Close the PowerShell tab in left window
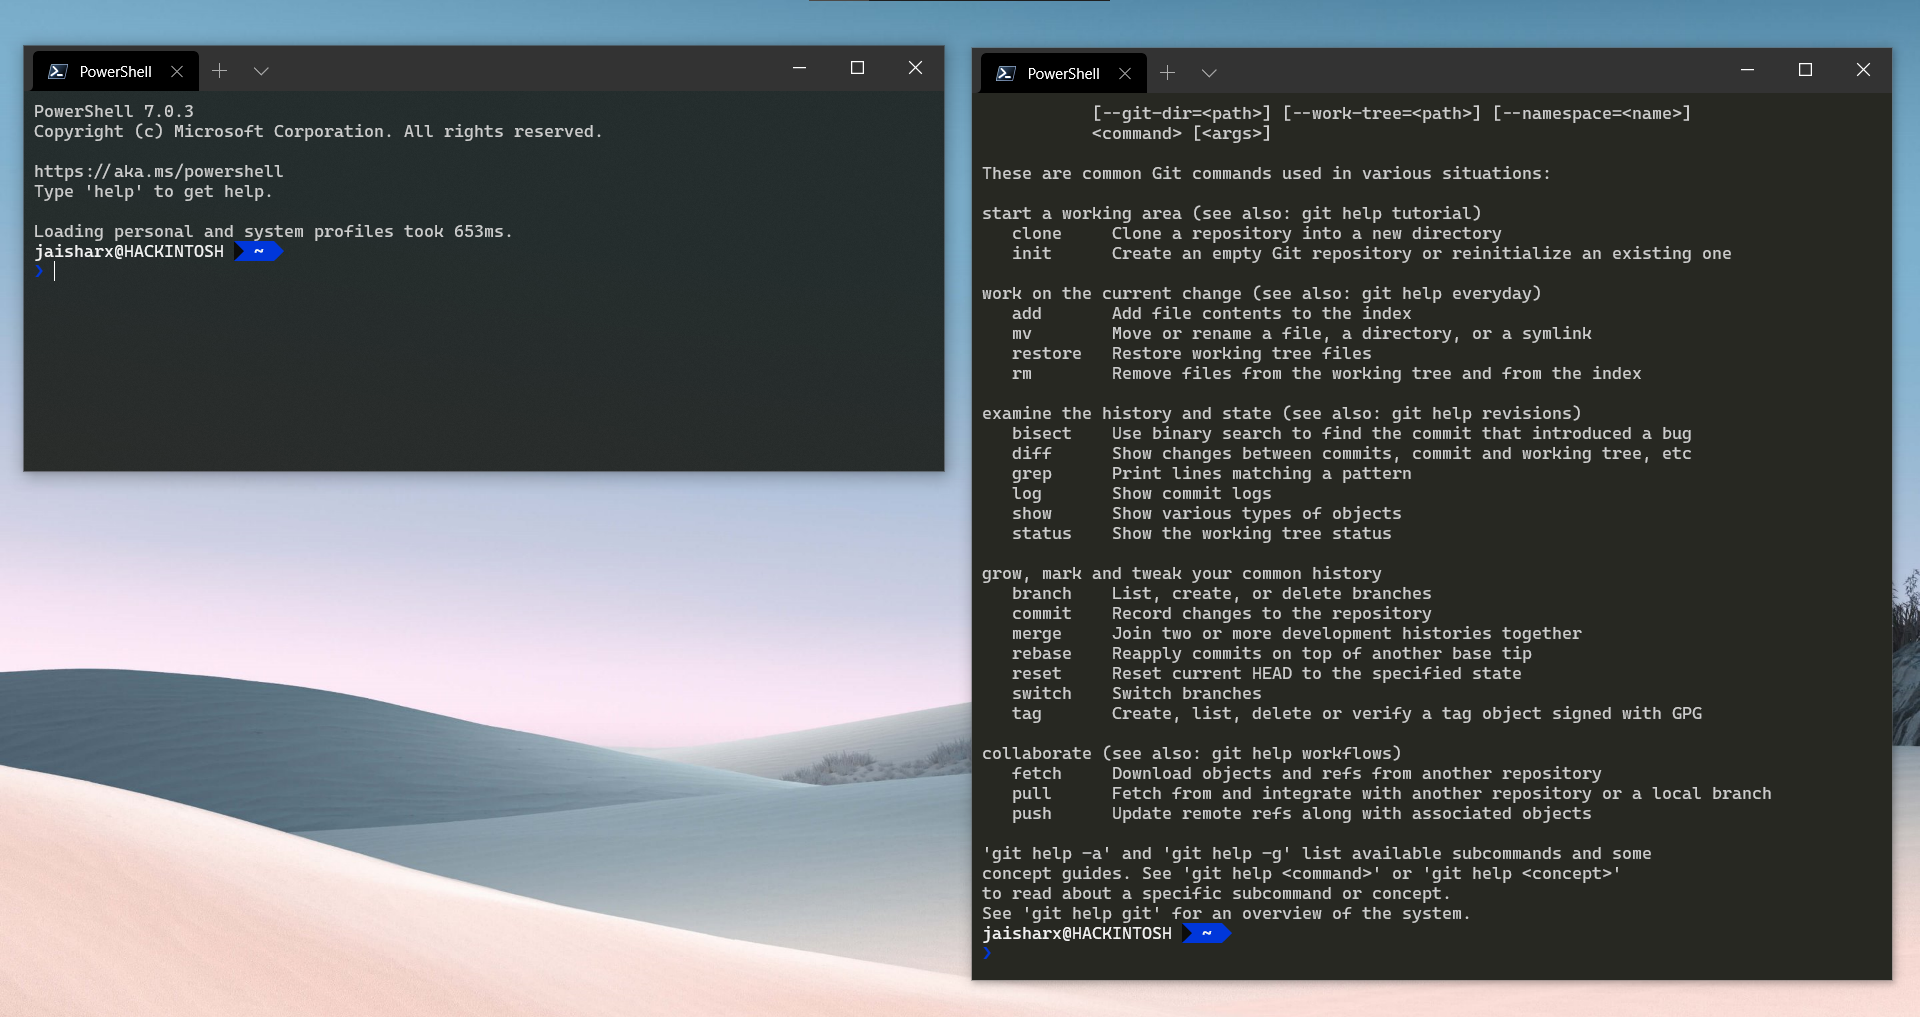This screenshot has width=1920, height=1017. 177,71
